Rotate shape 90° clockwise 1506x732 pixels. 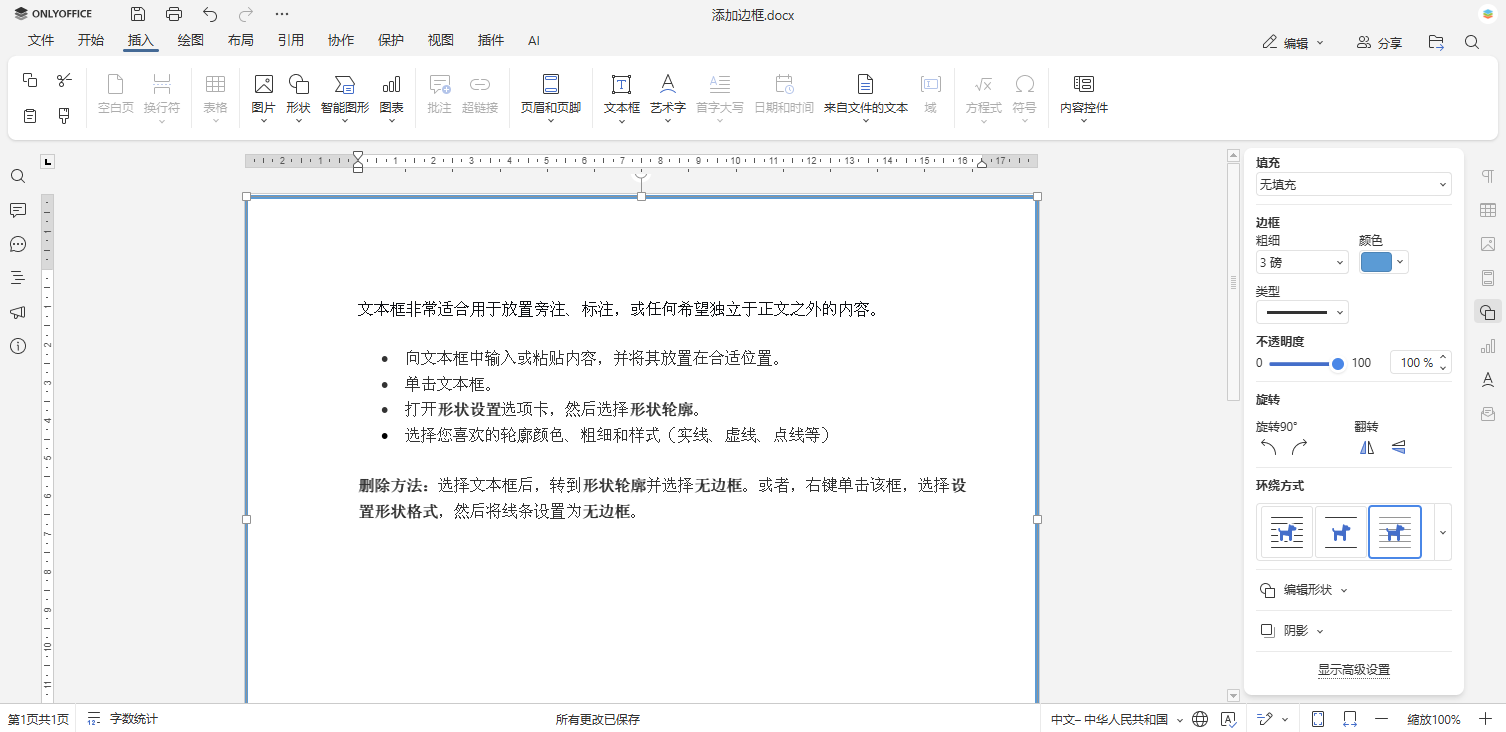1299,447
